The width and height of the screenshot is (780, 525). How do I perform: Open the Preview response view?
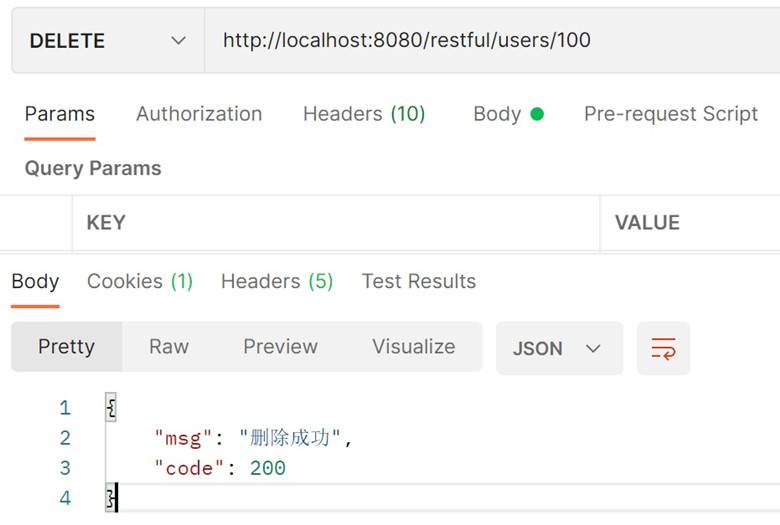[x=280, y=347]
